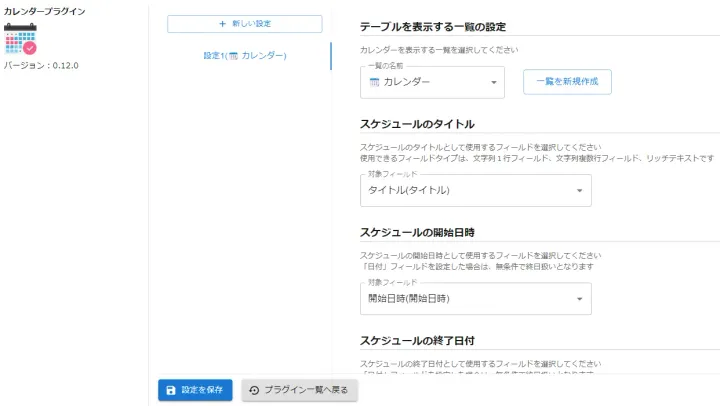Click the スケジュールの終了日付 heading
720x406 pixels.
click(x=417, y=341)
